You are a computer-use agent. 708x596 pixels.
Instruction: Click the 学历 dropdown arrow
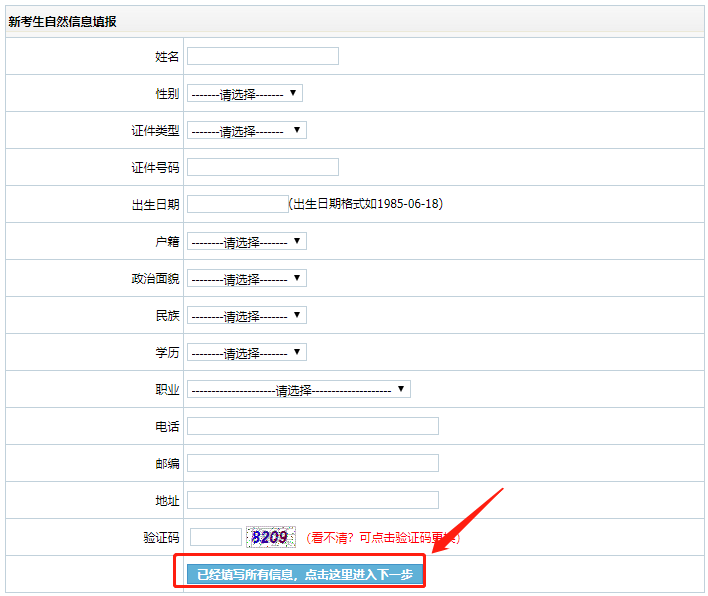point(297,352)
